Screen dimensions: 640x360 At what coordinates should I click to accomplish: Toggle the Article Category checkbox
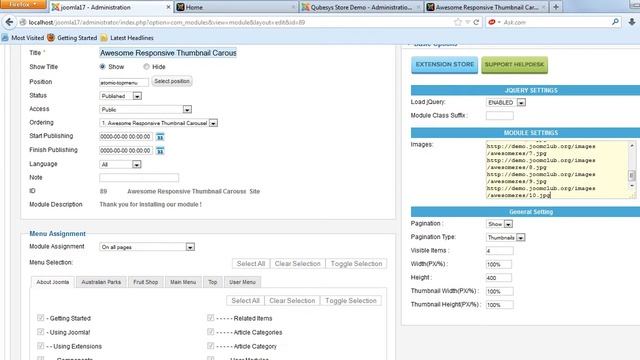coord(210,346)
